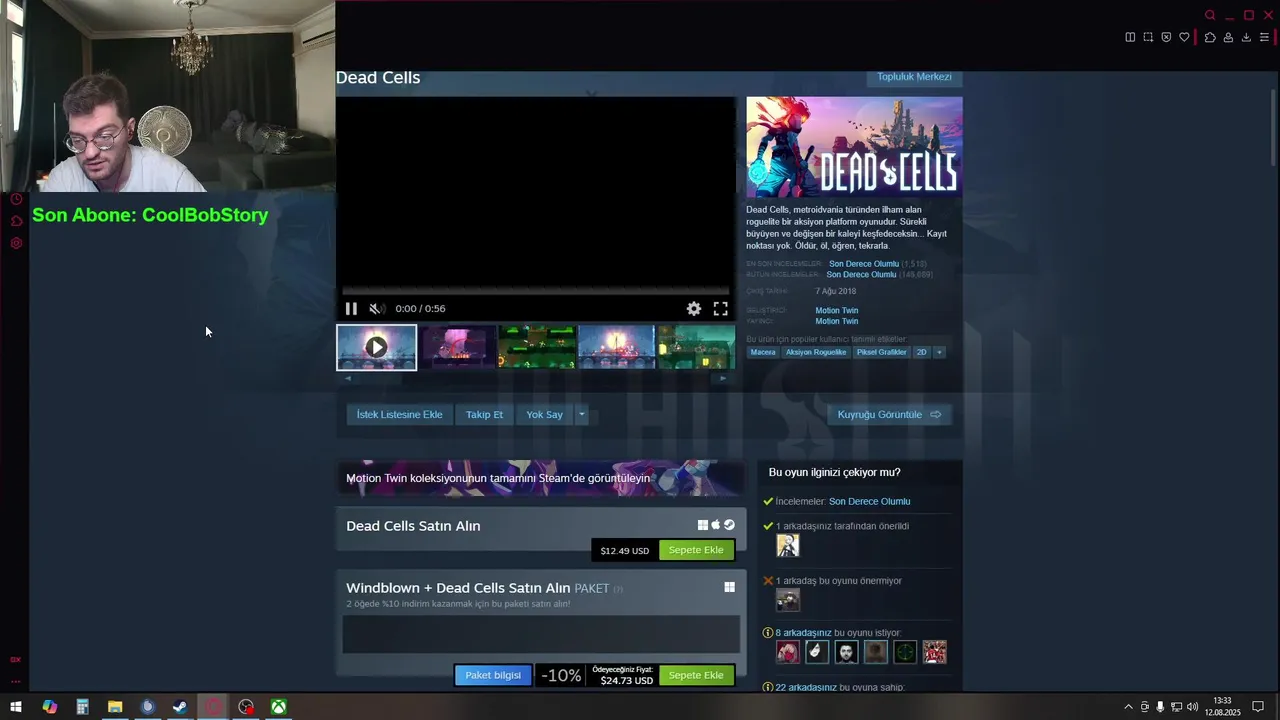Open Paket bilgisi bundle info
The width and height of the screenshot is (1280, 720).
[493, 675]
